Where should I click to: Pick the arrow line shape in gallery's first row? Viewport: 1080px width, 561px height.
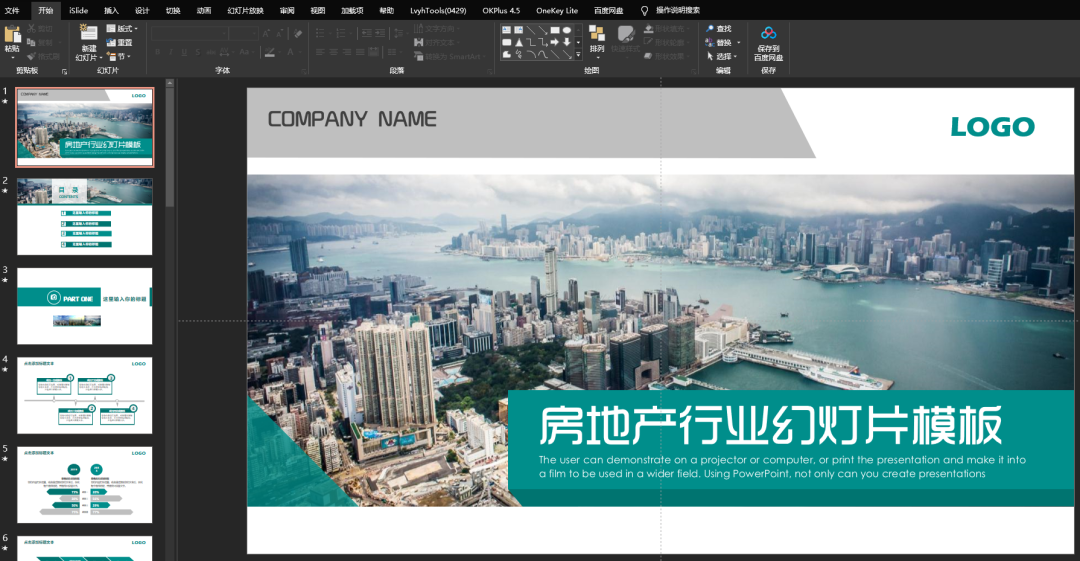tap(543, 30)
